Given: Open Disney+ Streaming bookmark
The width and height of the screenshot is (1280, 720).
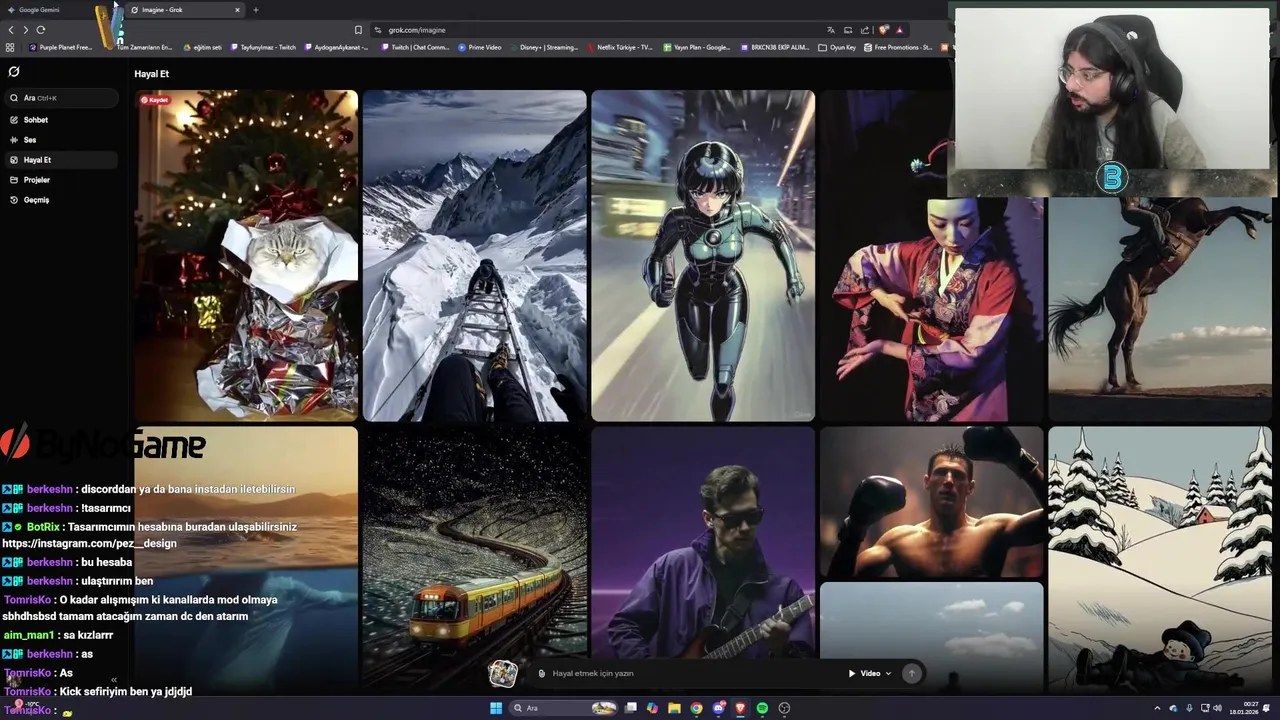Looking at the screenshot, I should [543, 47].
